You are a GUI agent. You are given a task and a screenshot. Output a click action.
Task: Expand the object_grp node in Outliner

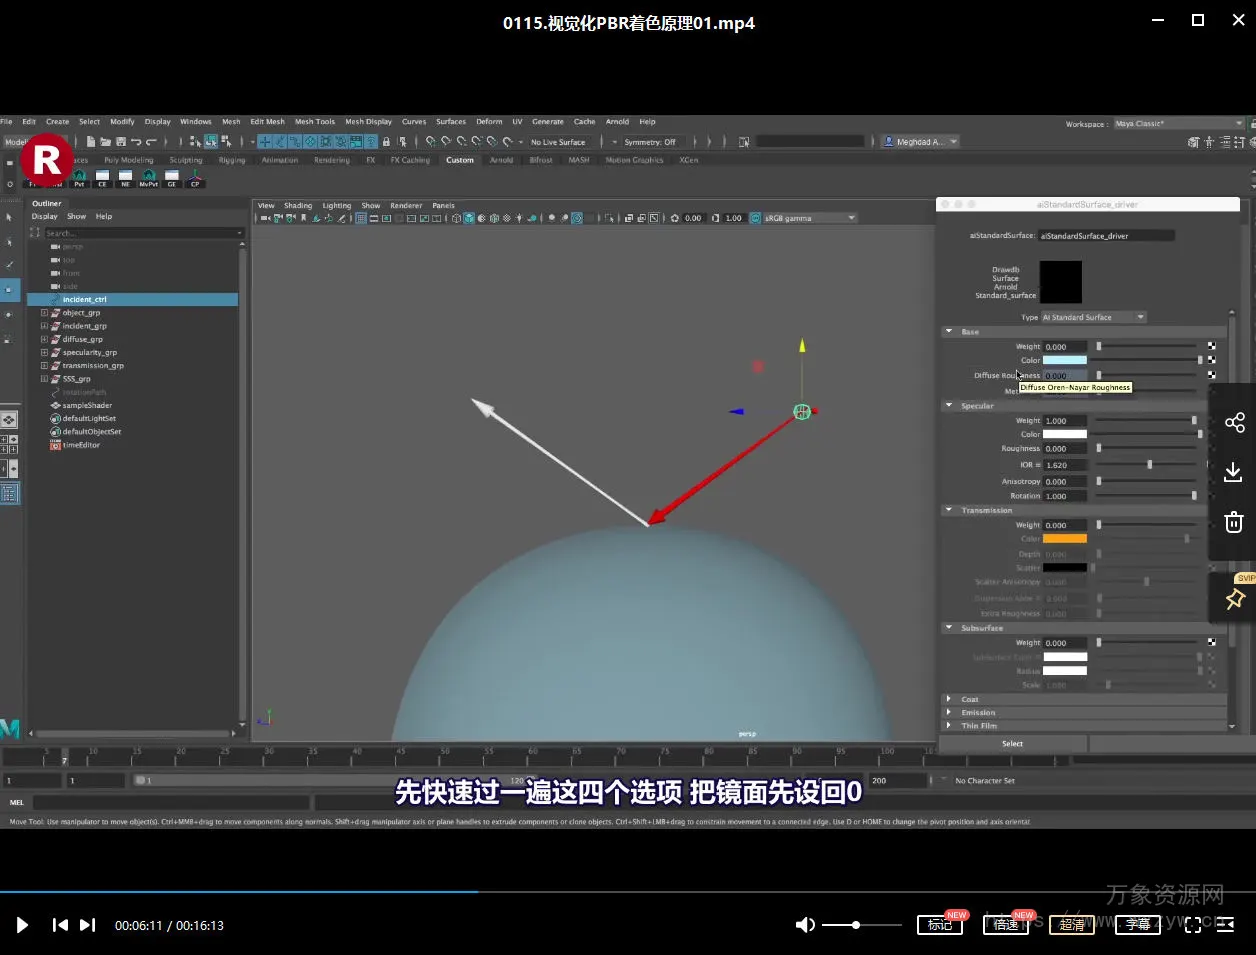[x=44, y=313]
